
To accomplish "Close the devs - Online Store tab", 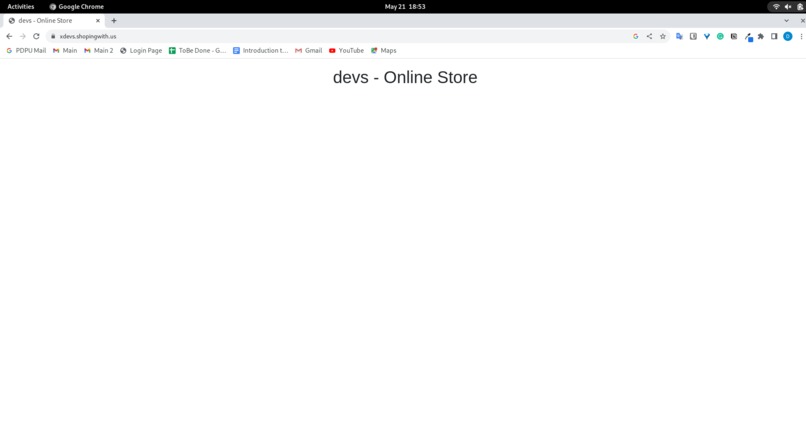I will pyautogui.click(x=98, y=21).
